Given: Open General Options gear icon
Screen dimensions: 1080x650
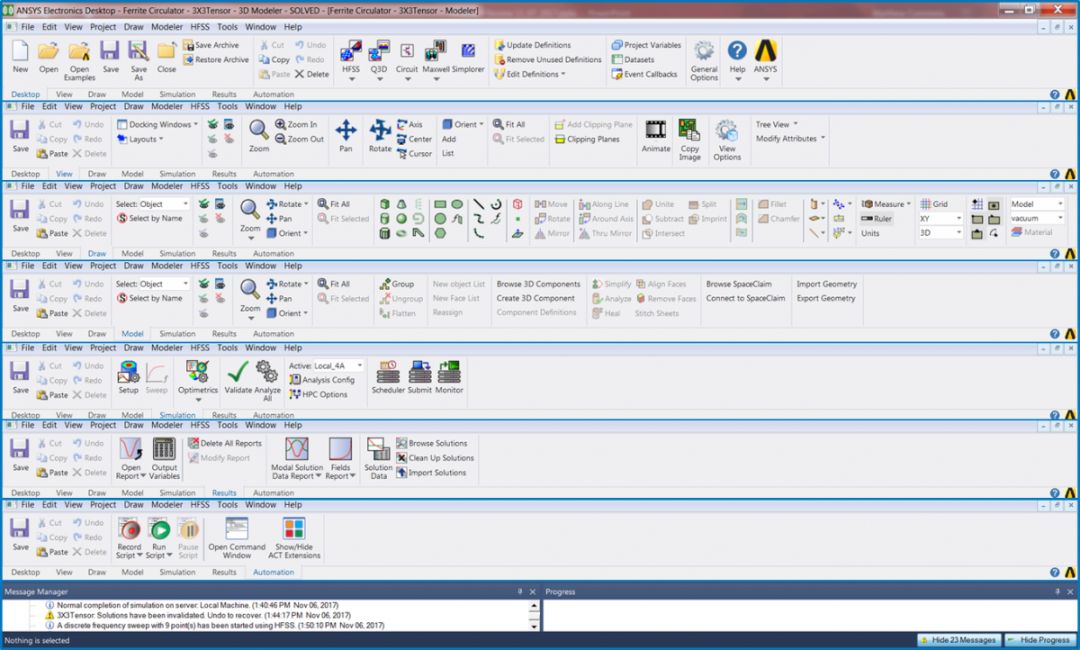Looking at the screenshot, I should tap(704, 52).
